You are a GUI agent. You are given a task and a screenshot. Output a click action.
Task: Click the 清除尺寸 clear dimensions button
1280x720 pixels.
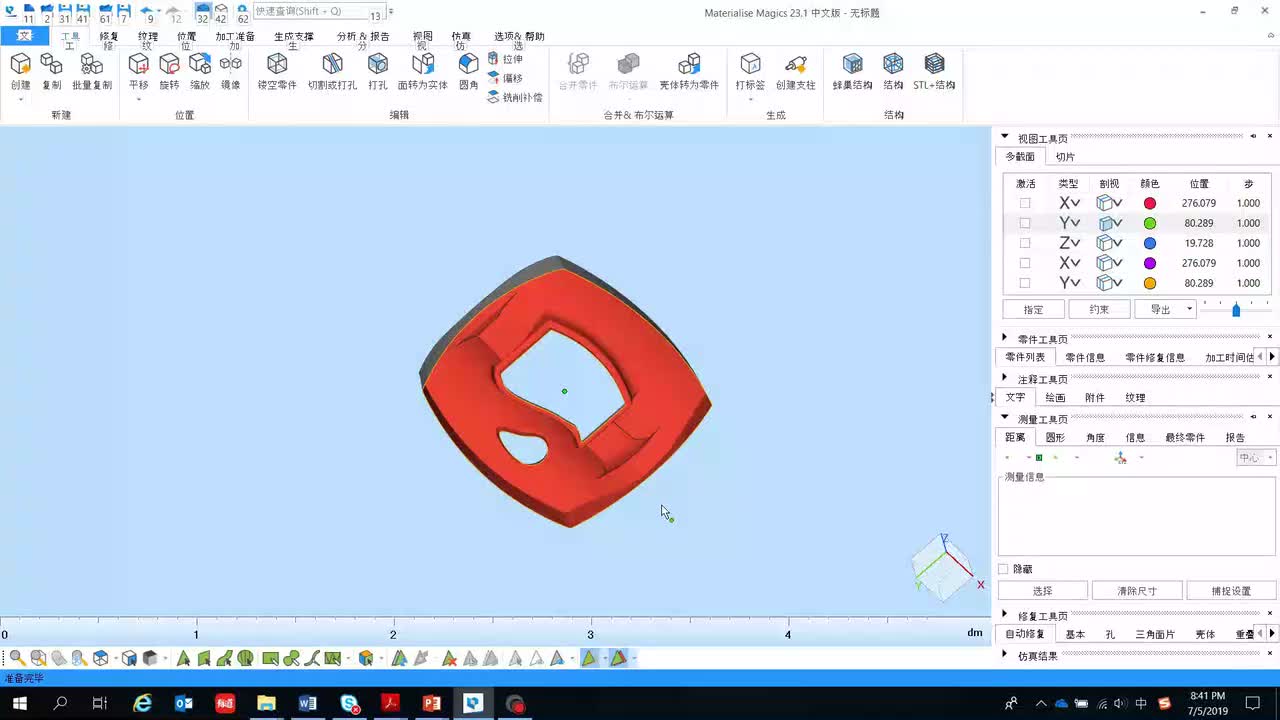[1137, 590]
